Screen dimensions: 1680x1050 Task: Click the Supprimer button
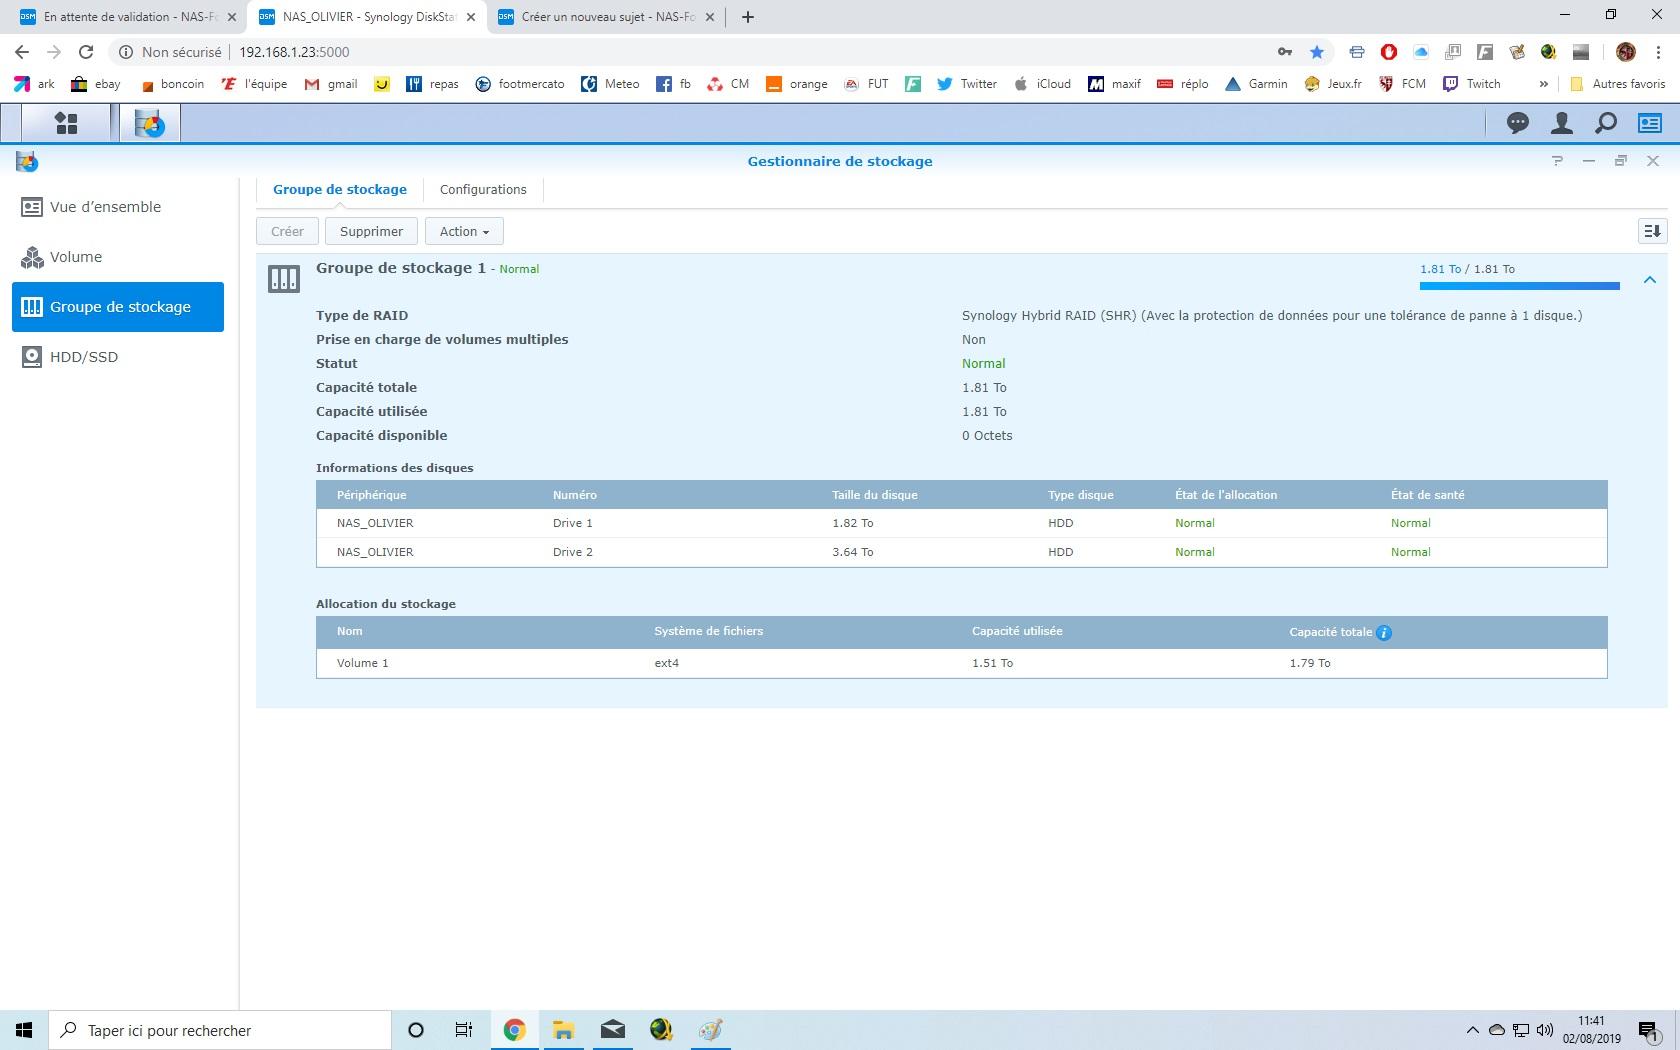point(371,231)
